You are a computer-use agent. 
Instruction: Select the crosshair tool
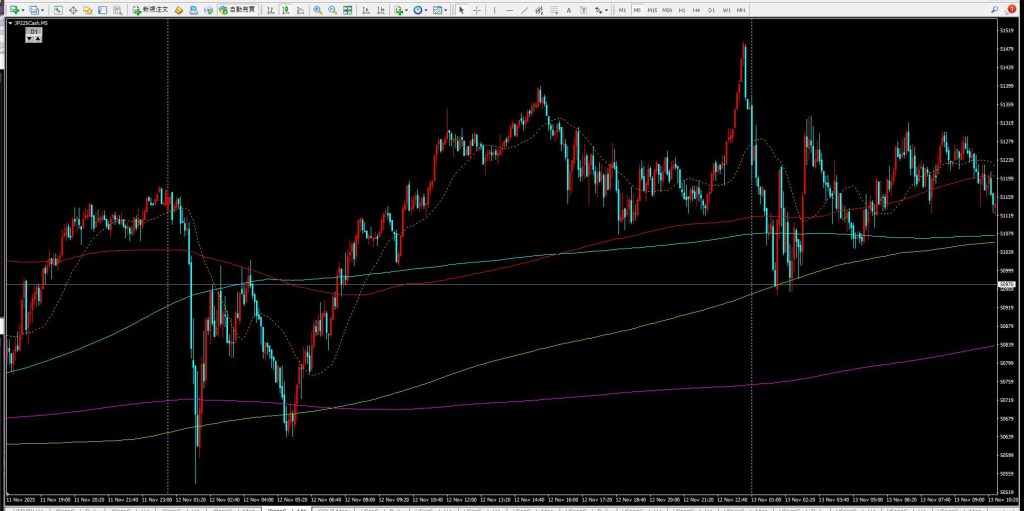click(x=476, y=10)
